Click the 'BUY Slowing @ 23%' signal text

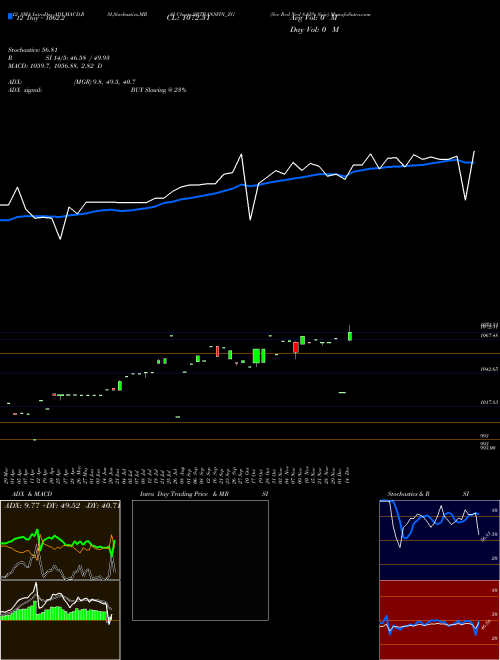click(x=158, y=90)
